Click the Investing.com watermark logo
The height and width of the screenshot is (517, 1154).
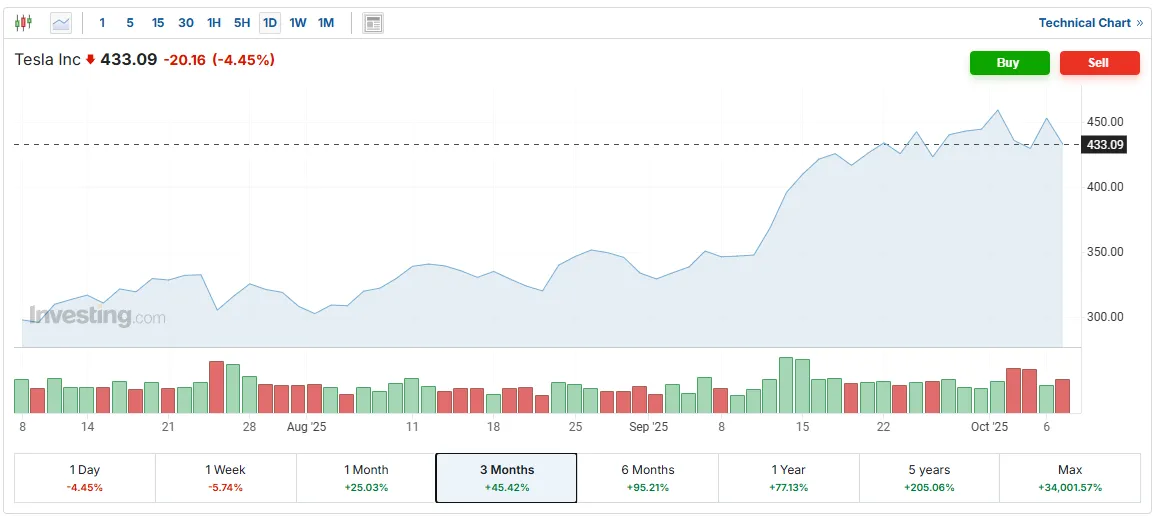click(97, 317)
